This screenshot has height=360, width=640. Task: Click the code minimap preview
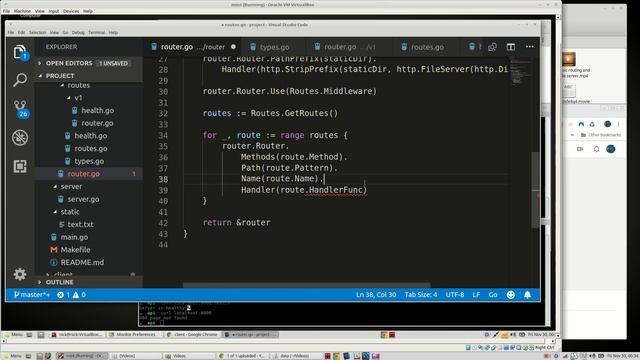click(521, 71)
